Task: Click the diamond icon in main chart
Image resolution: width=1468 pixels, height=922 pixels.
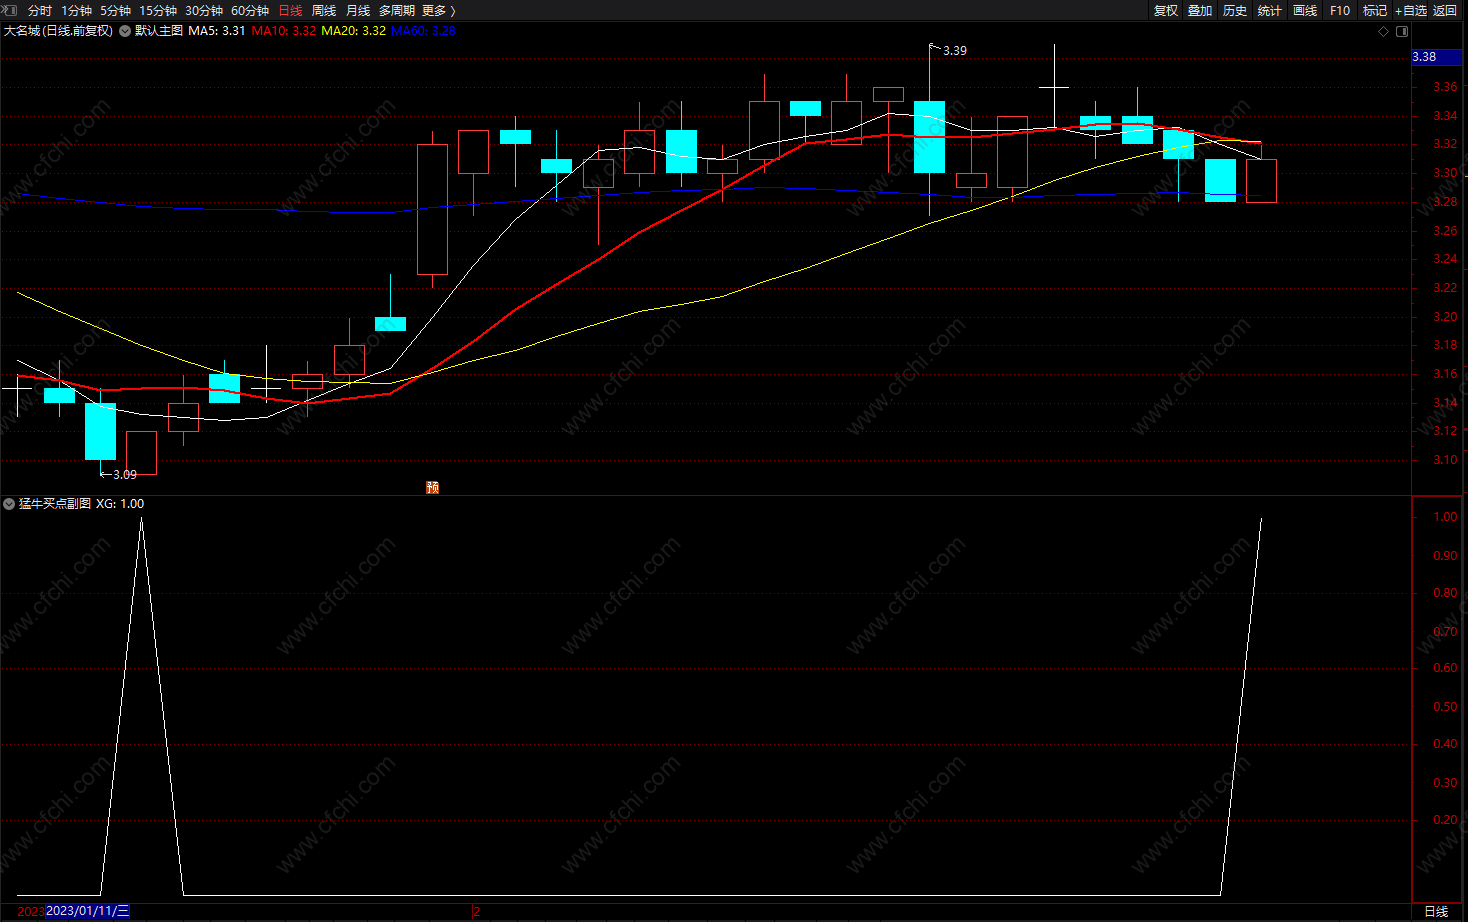Action: point(1384,31)
